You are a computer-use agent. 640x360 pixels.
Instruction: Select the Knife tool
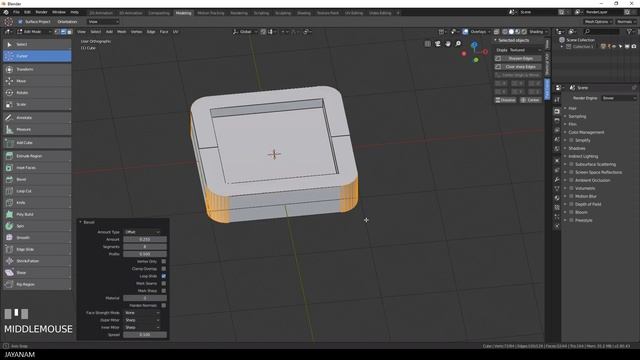tap(37, 202)
